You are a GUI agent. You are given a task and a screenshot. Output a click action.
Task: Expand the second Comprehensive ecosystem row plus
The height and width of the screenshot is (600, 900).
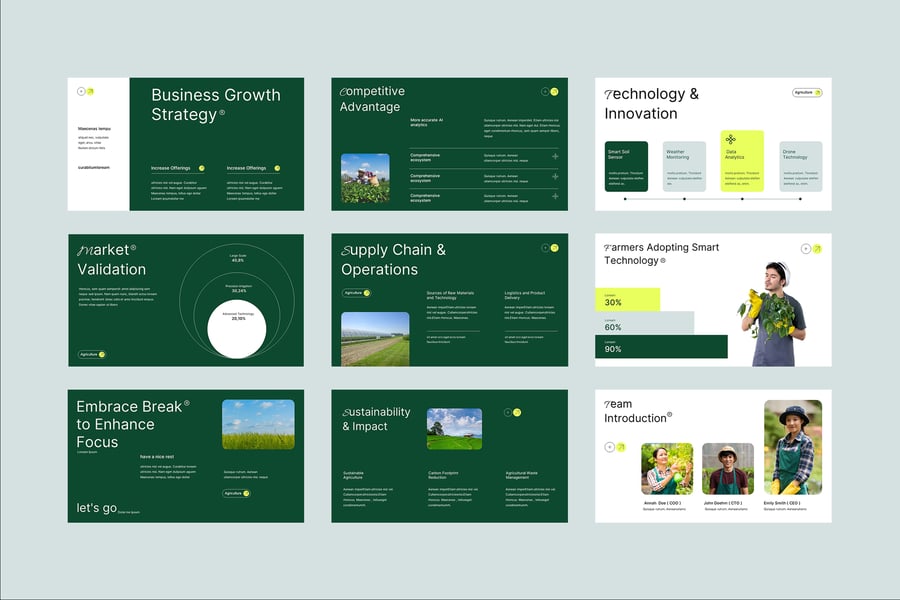(555, 176)
